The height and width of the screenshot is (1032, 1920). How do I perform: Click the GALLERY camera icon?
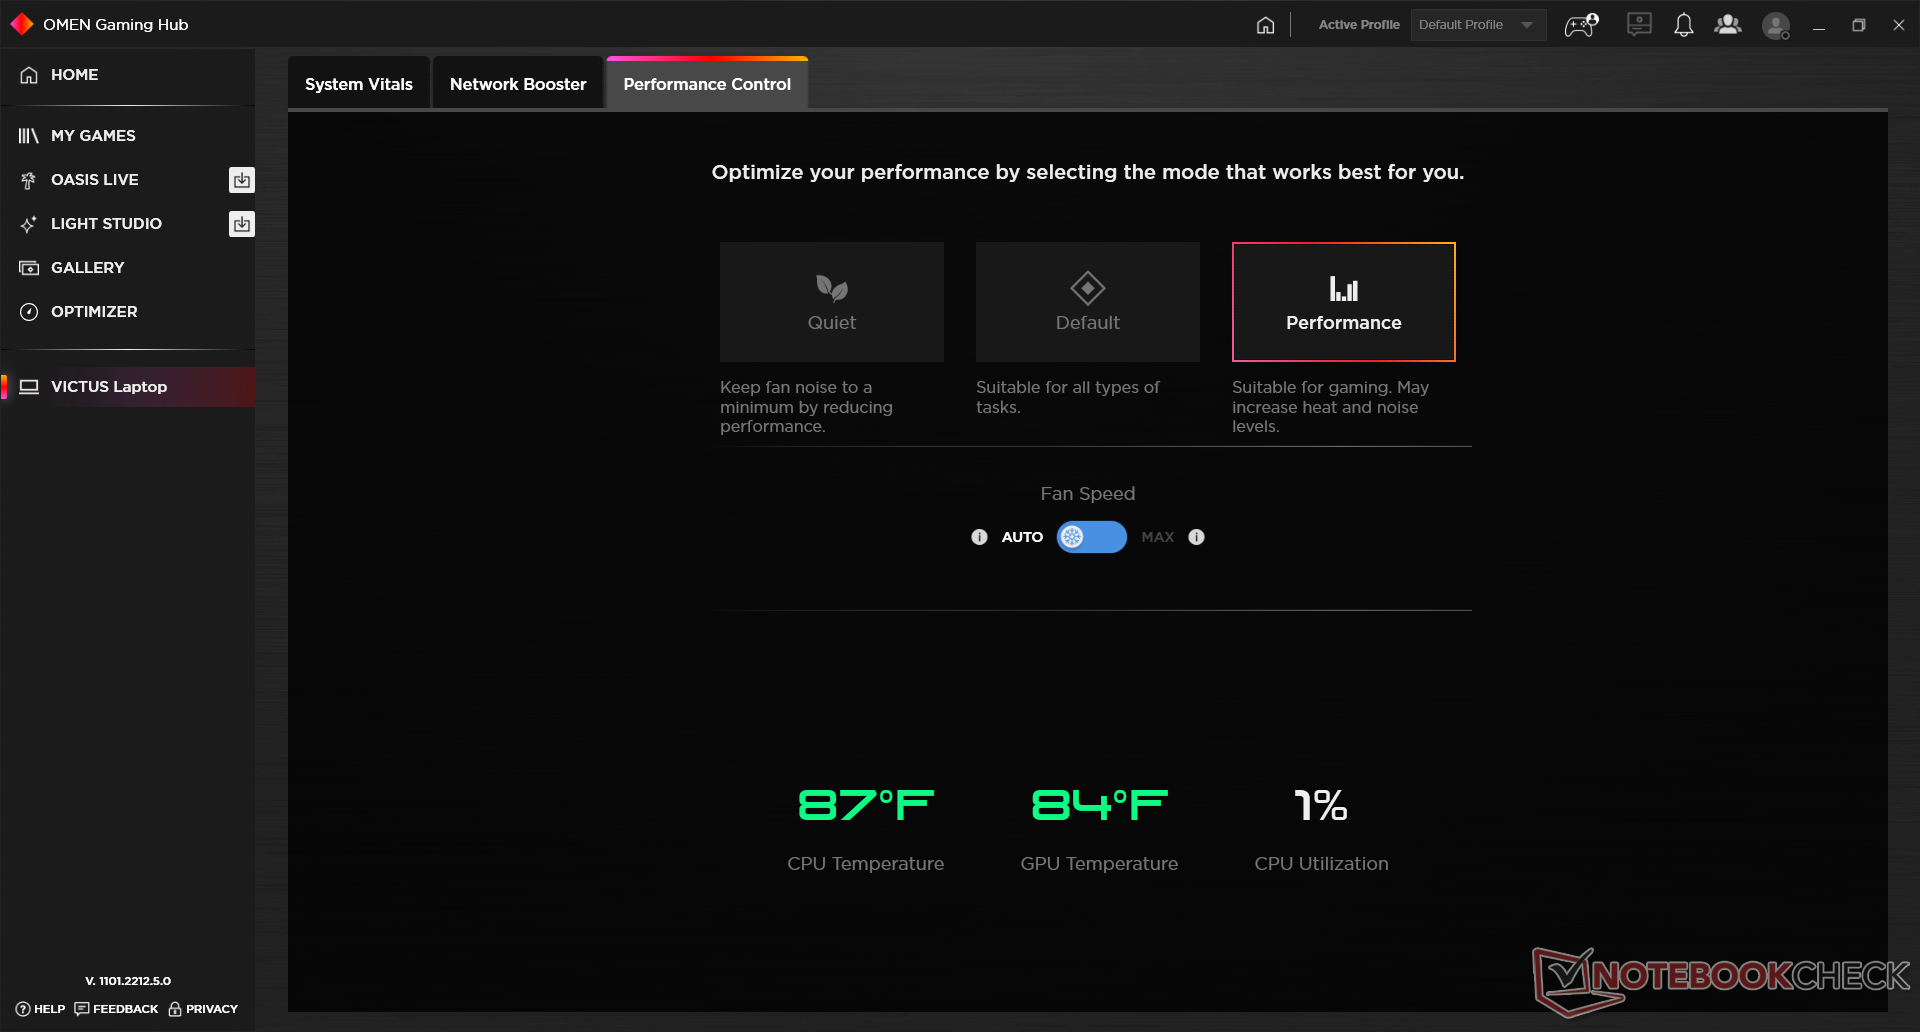tap(29, 268)
